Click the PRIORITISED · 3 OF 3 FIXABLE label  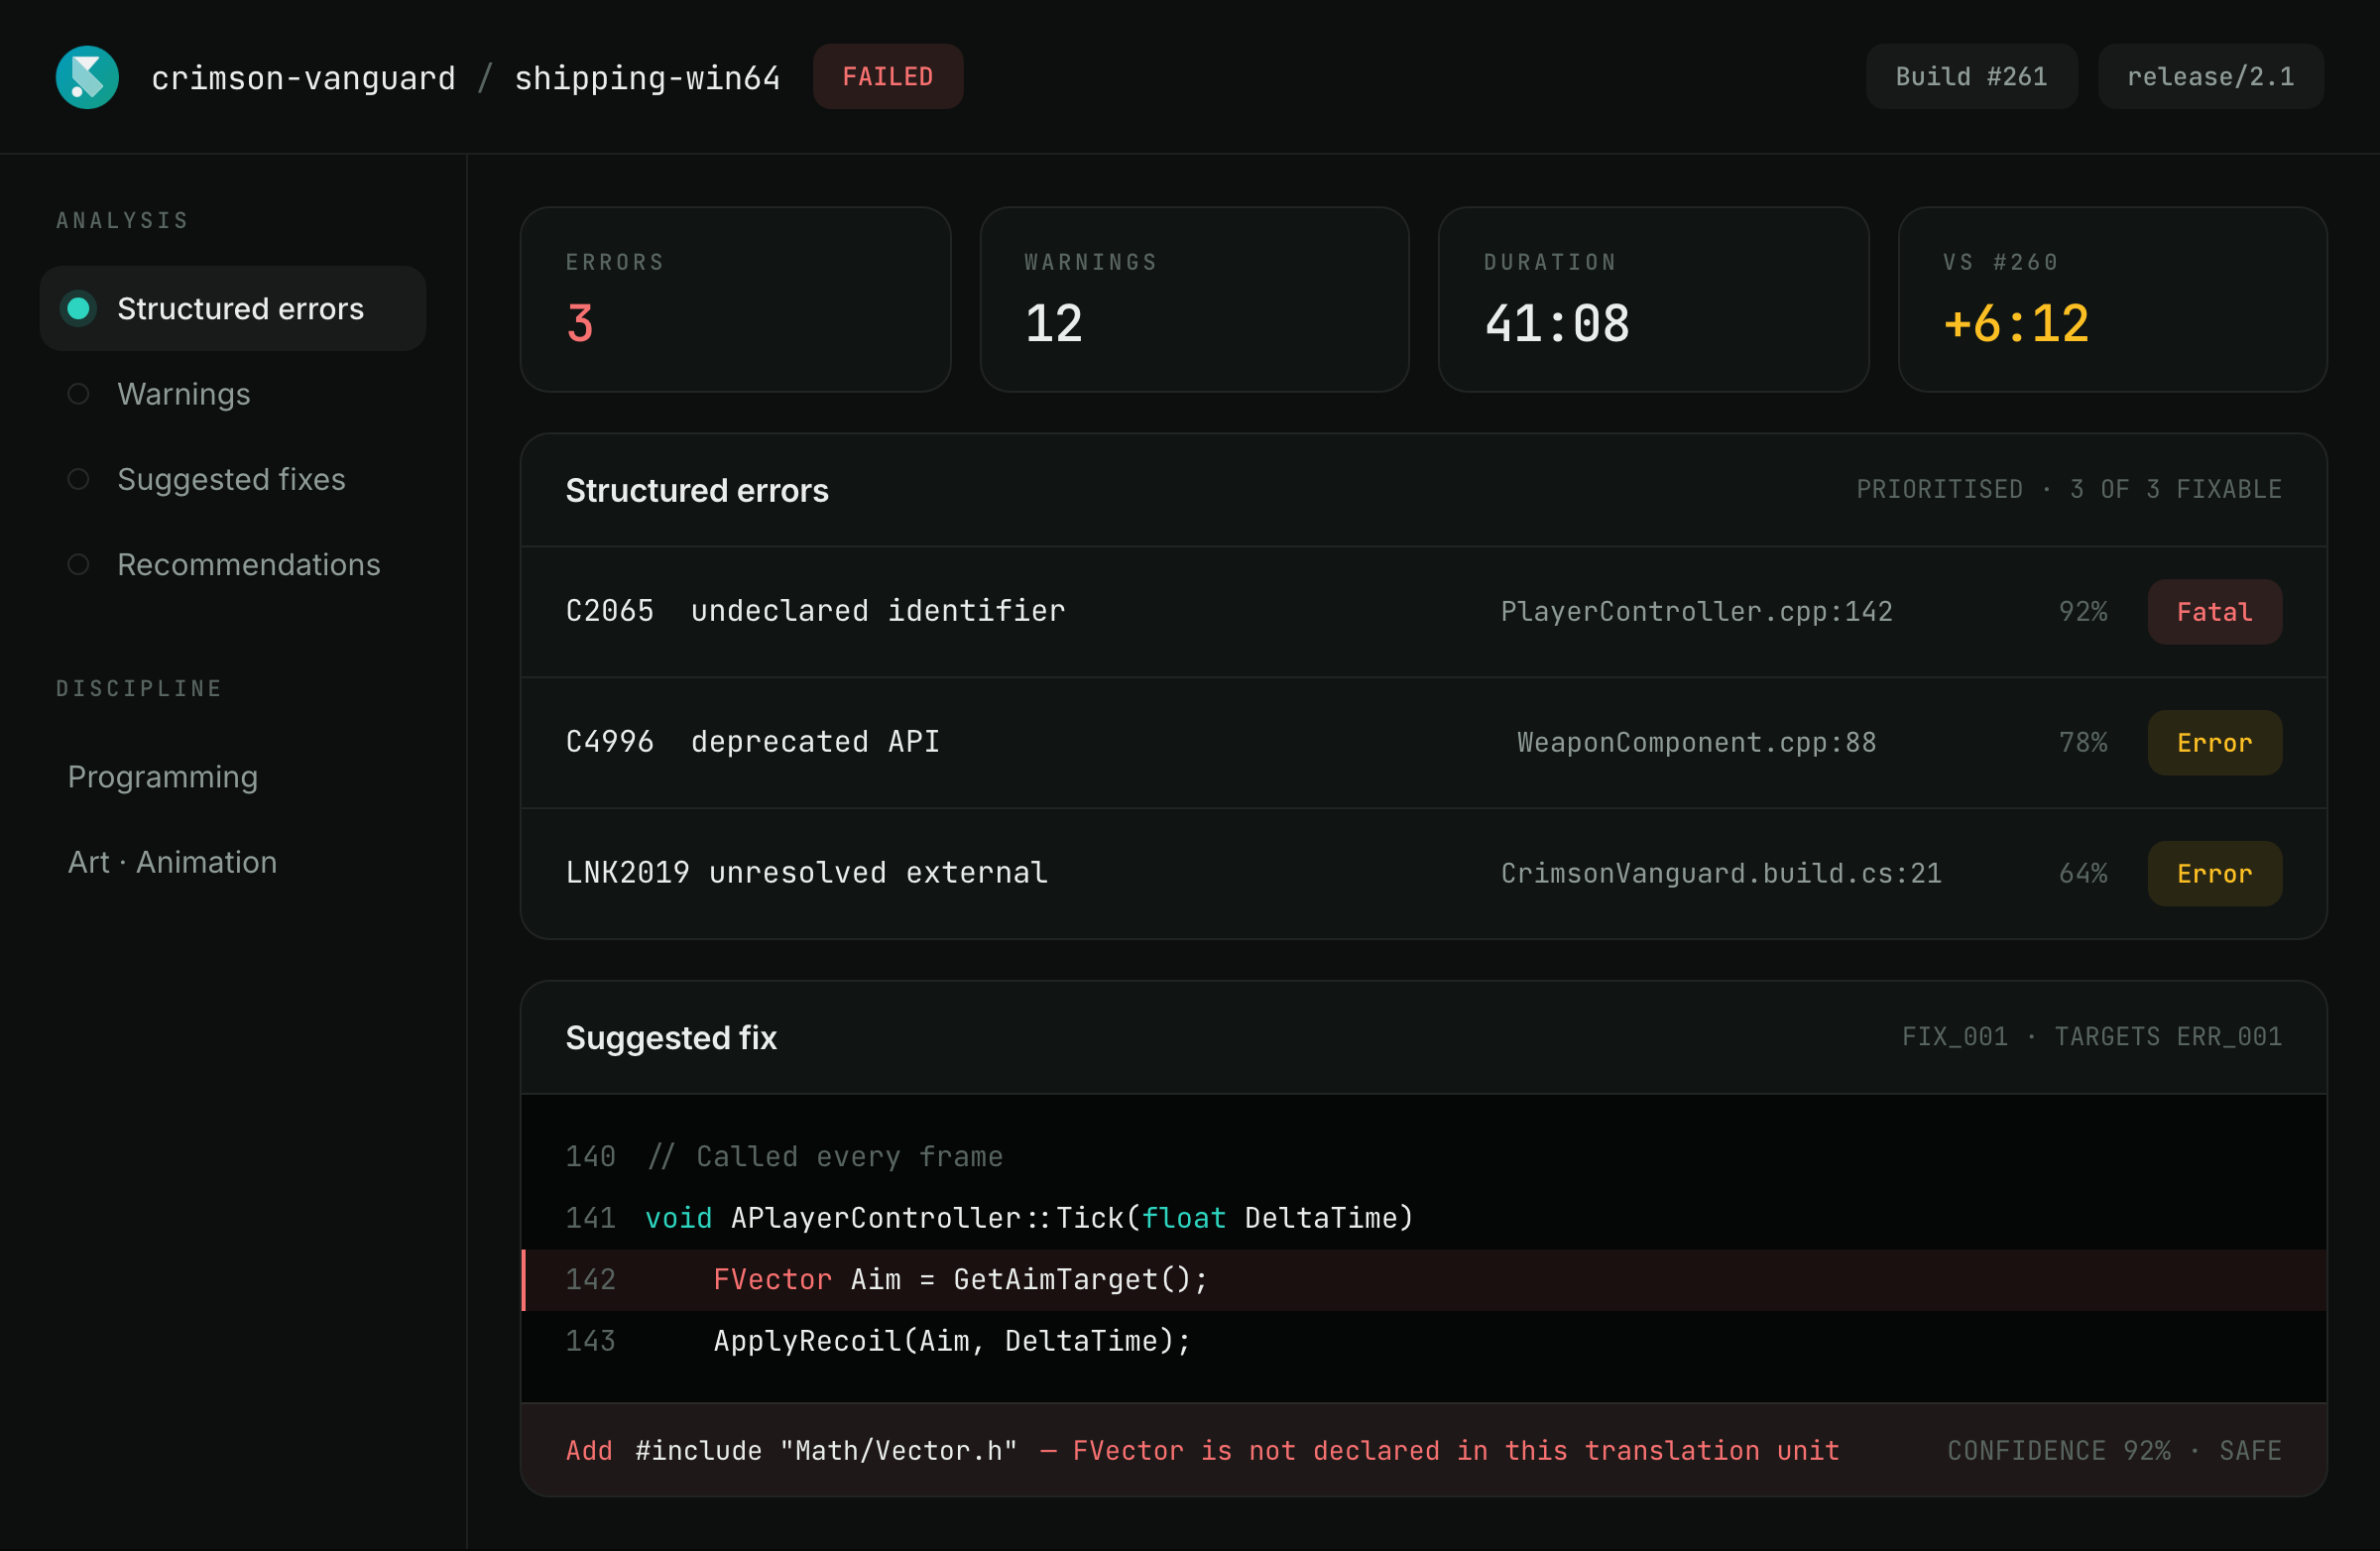pyautogui.click(x=2069, y=490)
